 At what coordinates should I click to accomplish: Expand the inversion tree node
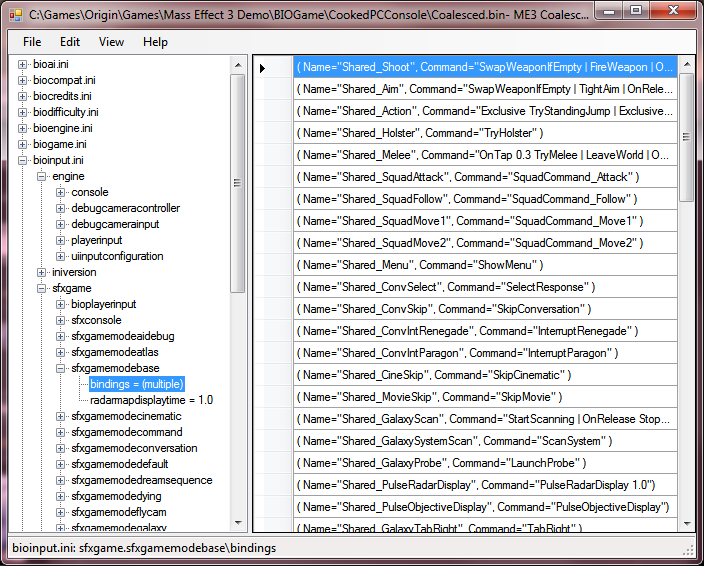click(x=42, y=272)
